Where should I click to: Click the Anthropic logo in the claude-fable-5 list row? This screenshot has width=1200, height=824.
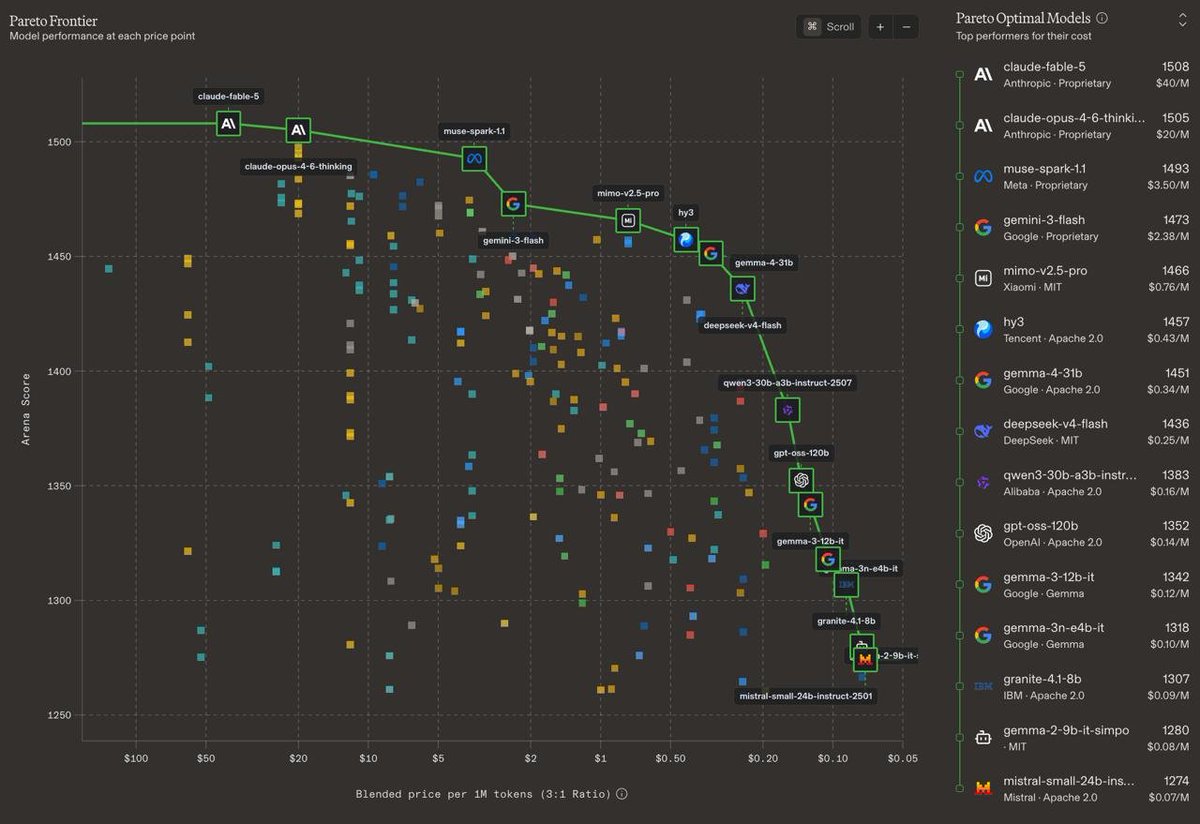[983, 73]
